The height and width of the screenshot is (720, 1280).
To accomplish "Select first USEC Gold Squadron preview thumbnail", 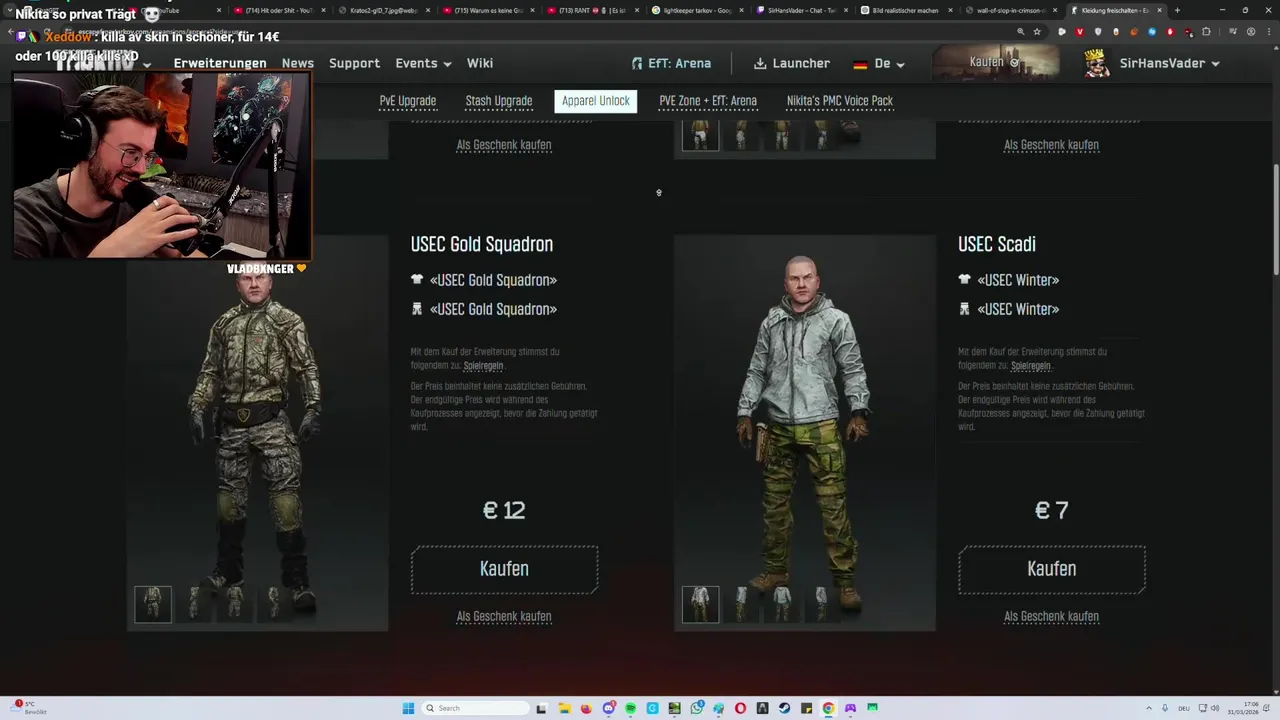I will (x=153, y=604).
